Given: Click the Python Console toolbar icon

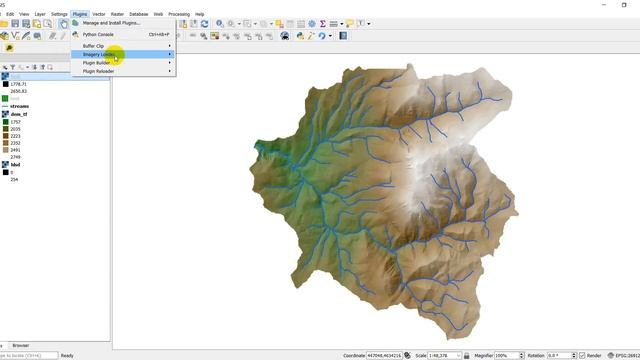Looking at the screenshot, I should 300,36.
